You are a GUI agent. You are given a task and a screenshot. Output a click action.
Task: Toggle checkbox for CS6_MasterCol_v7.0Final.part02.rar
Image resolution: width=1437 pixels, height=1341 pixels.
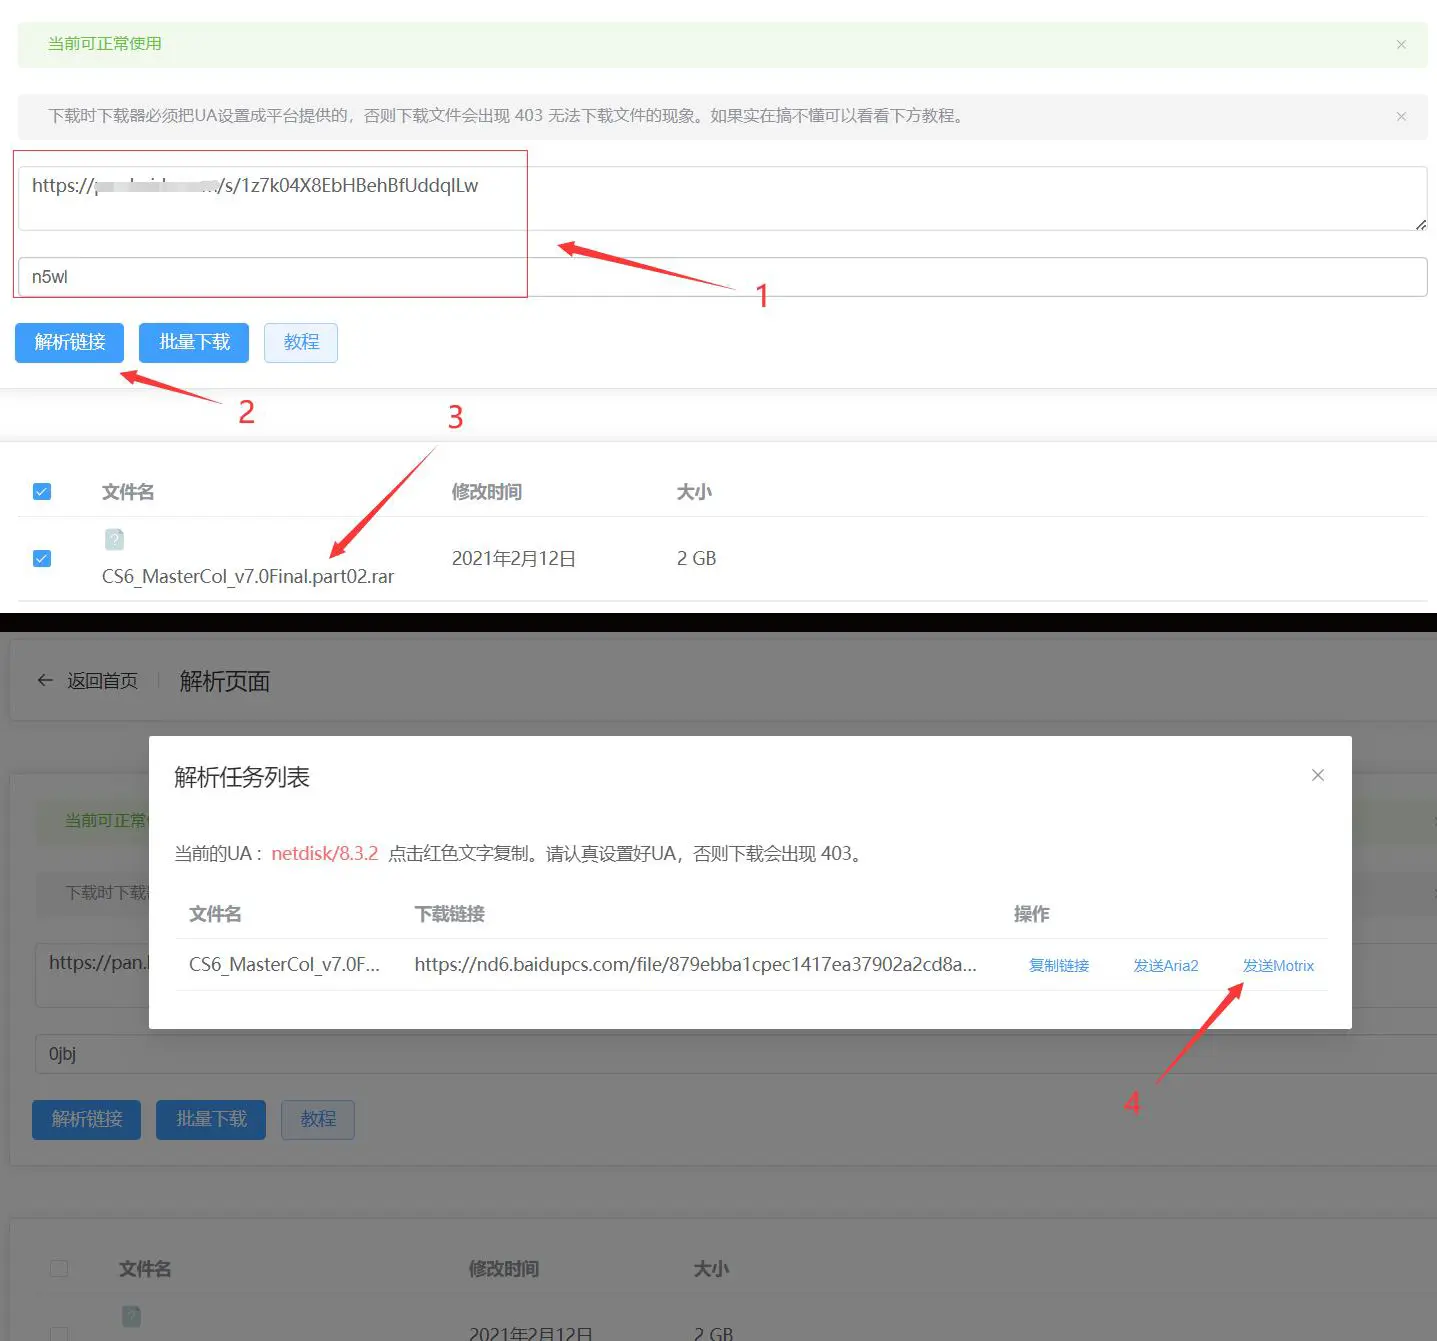tap(42, 558)
